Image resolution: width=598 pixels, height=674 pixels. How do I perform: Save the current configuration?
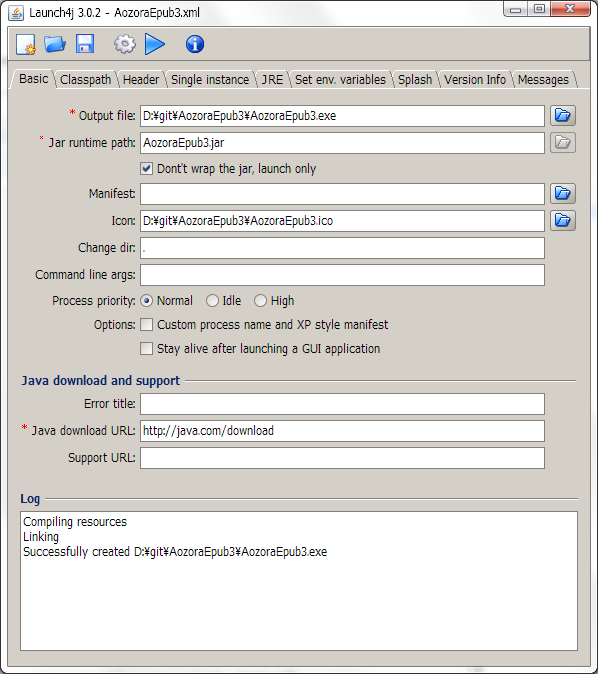(85, 44)
